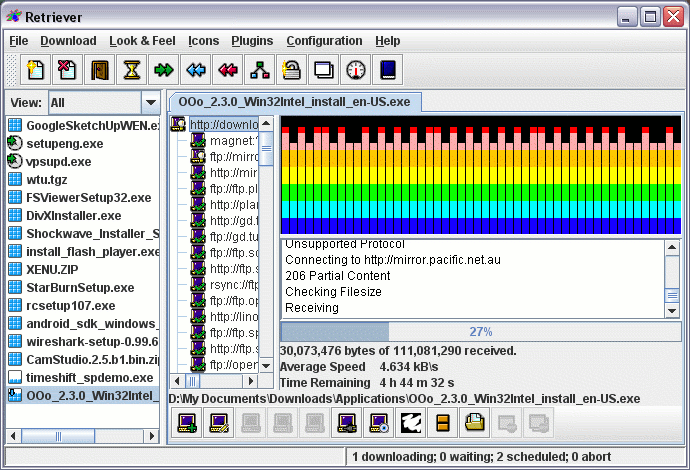Select wireshark-setup-0.99.6 entry in the list
Screen dimensions: 690x470
(84, 341)
